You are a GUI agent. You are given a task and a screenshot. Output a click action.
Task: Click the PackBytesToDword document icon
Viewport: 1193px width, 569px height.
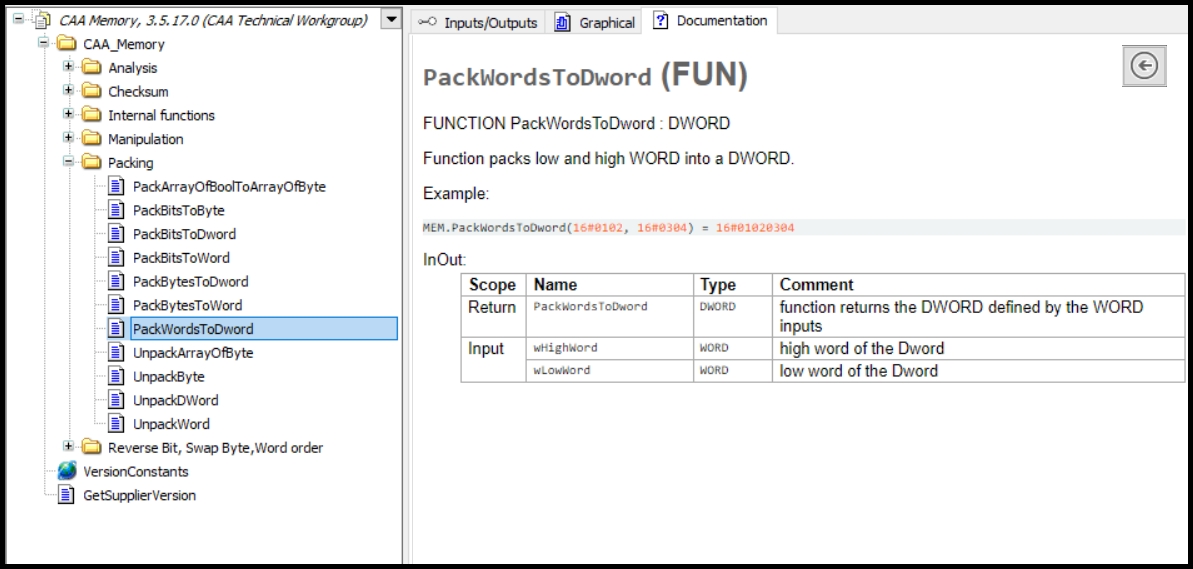[x=116, y=281]
